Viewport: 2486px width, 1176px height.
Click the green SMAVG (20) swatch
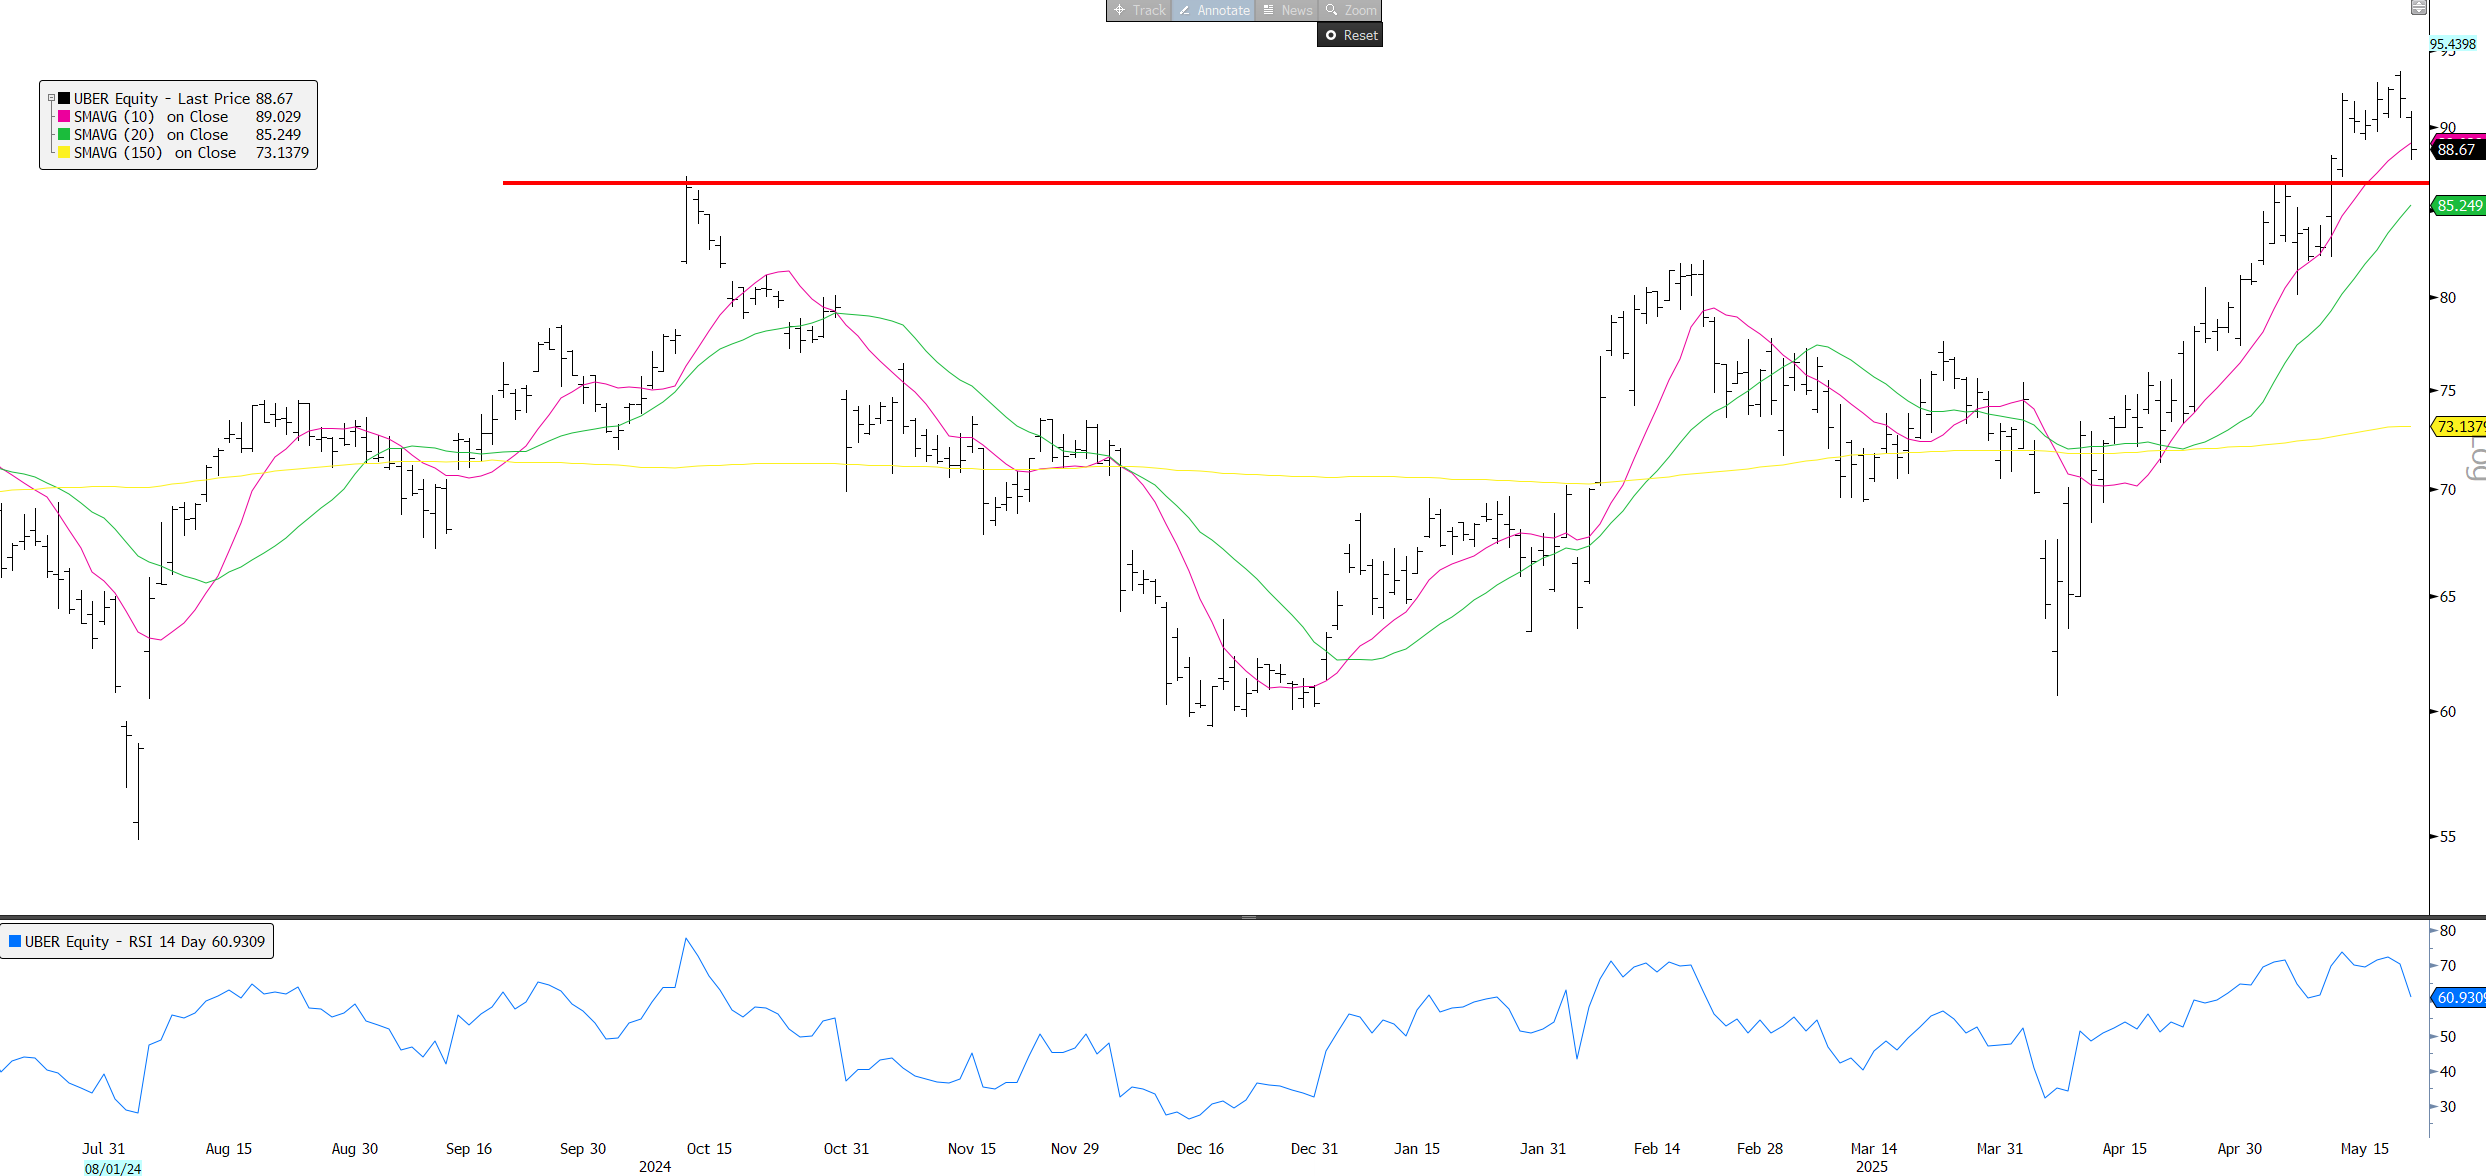(x=64, y=134)
